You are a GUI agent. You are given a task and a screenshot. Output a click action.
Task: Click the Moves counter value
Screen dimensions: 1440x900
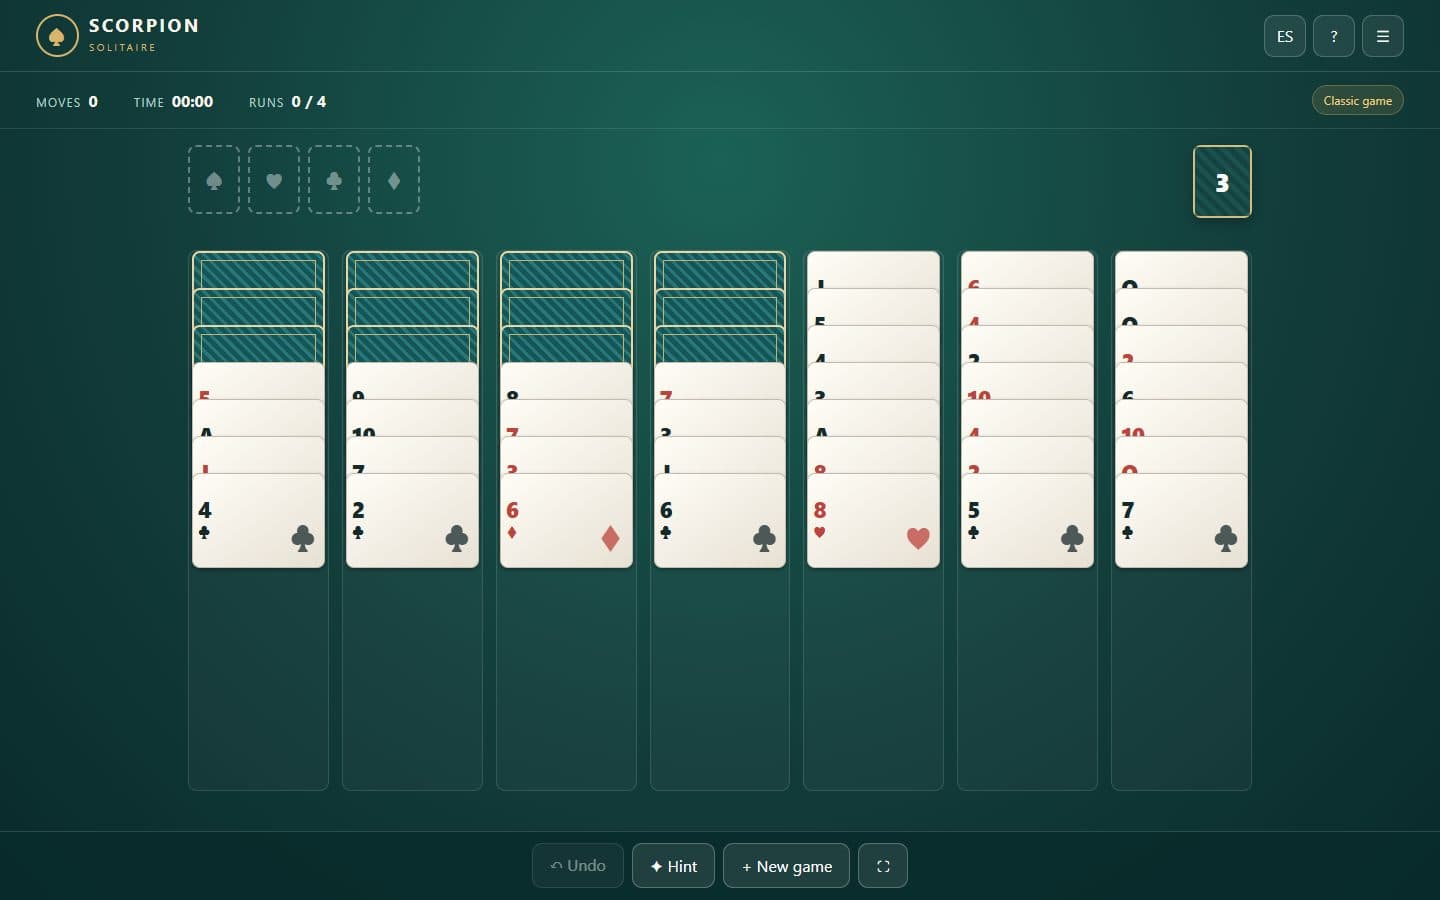point(93,101)
